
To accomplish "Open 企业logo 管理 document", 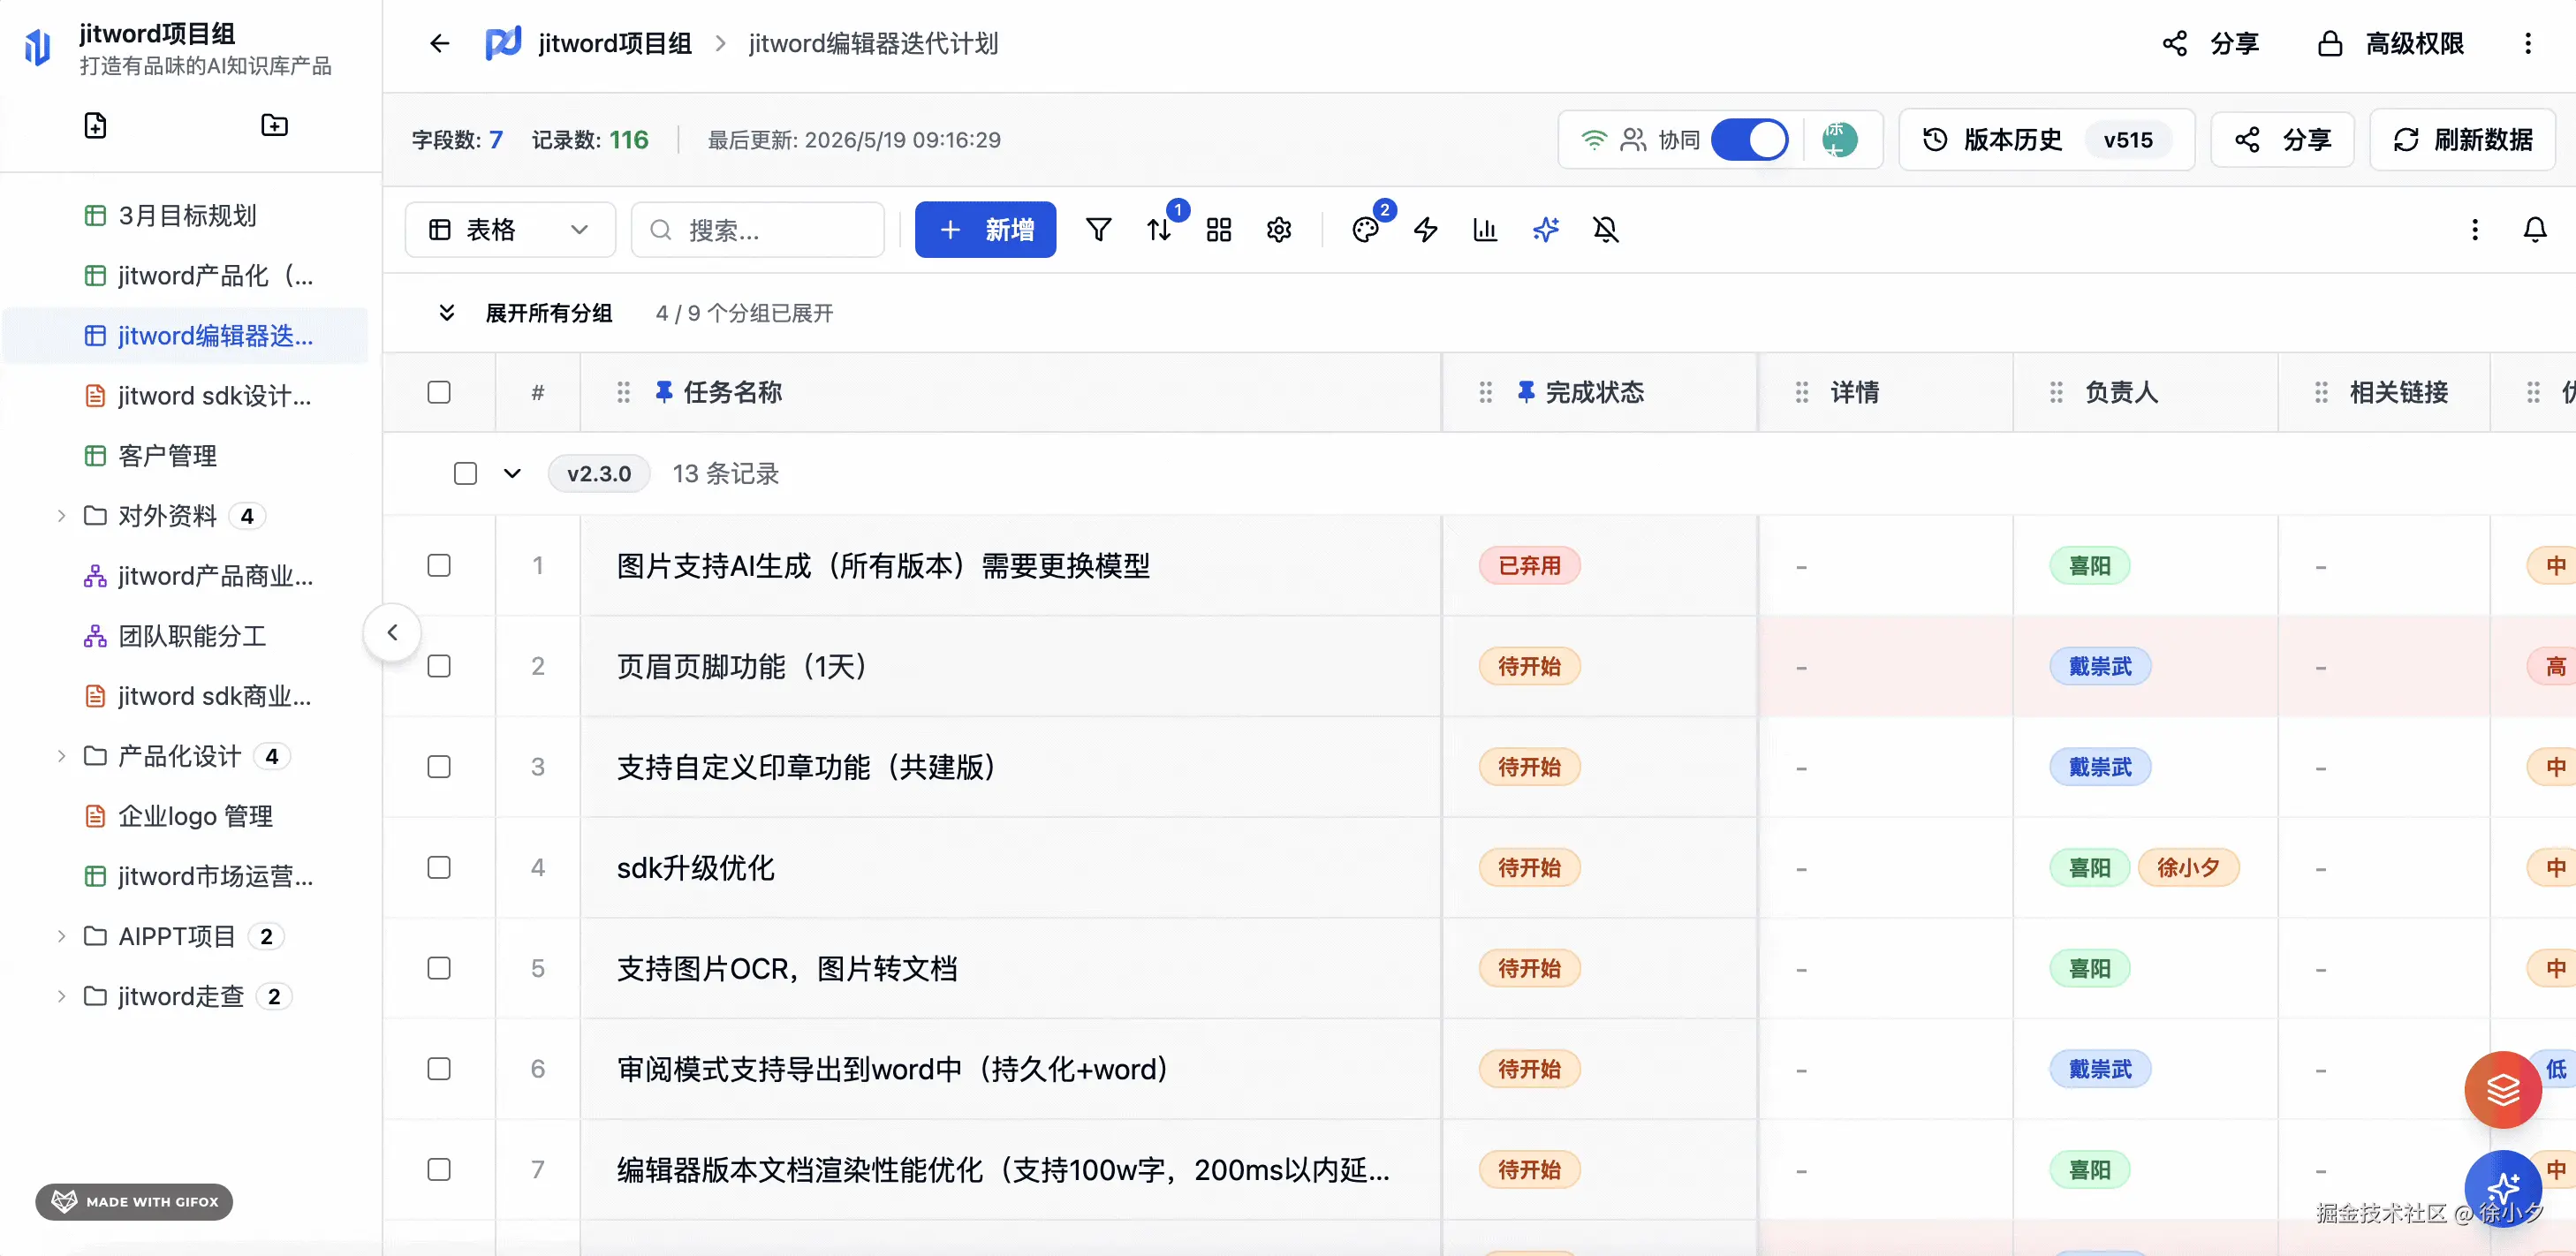I will point(186,816).
